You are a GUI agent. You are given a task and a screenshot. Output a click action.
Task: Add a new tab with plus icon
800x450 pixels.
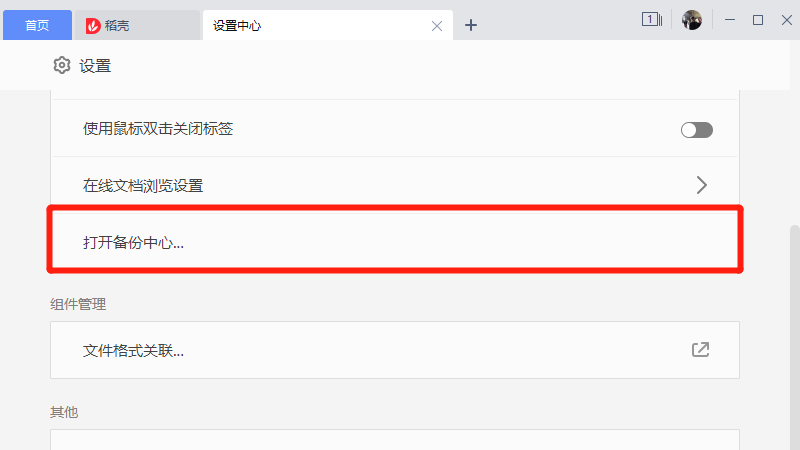point(471,25)
